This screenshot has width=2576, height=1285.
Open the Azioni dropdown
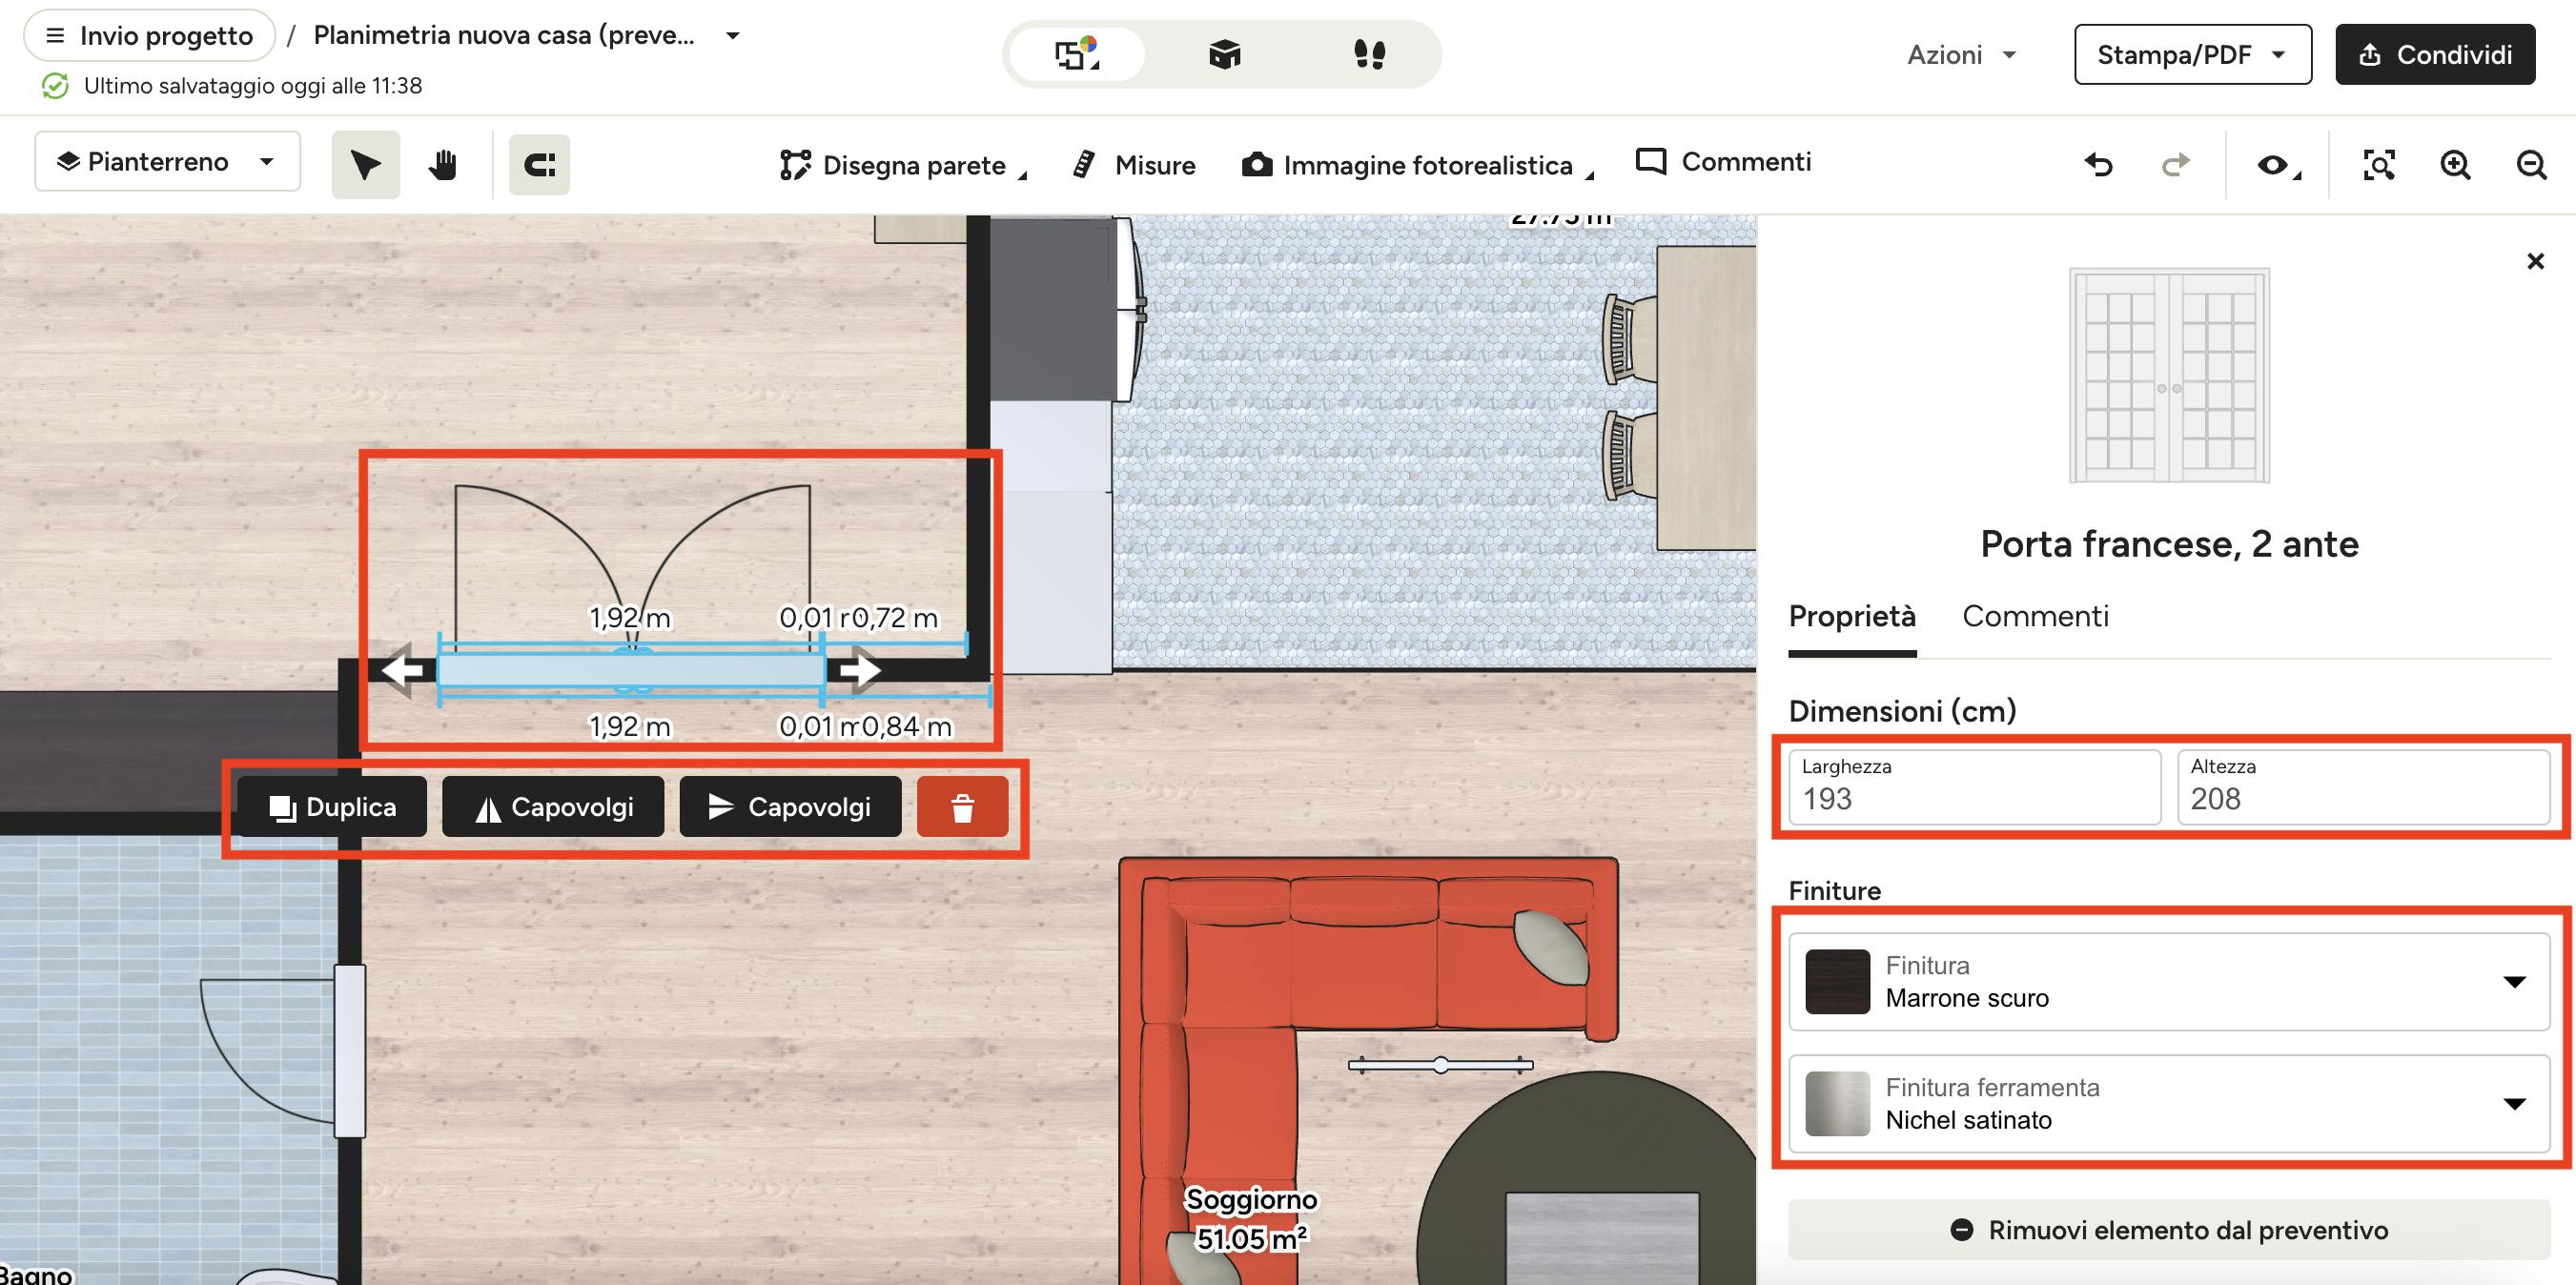1961,54
